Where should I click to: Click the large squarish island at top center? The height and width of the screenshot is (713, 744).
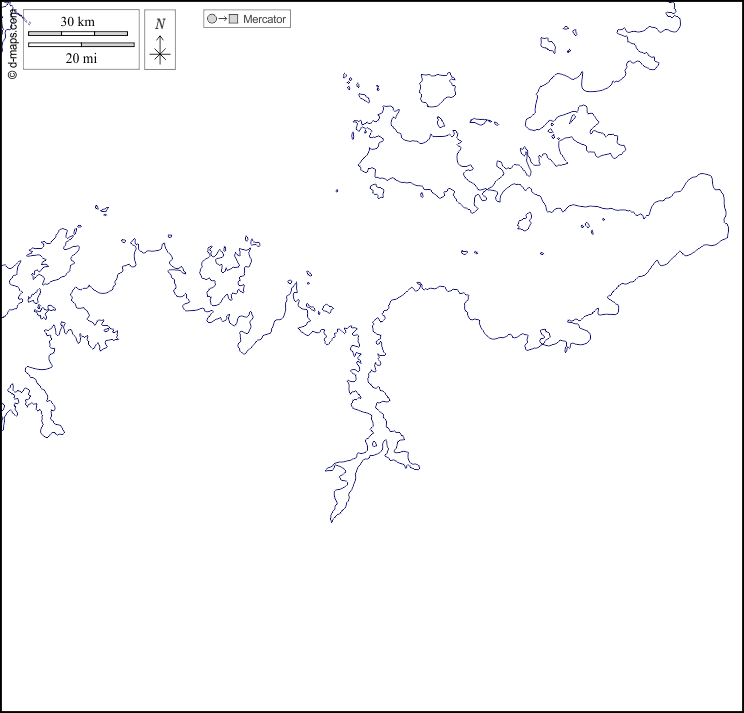(437, 89)
